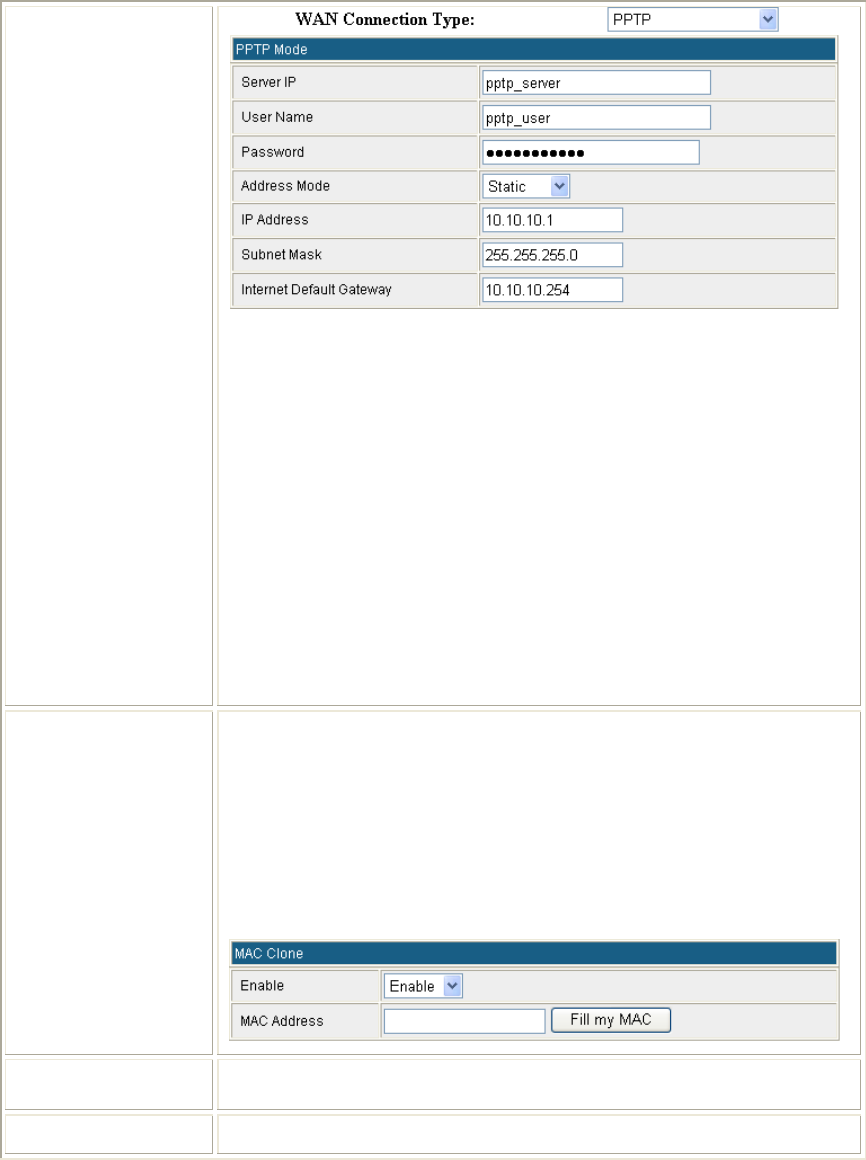The height and width of the screenshot is (1160, 866).
Task: Click the Internet Default Gateway label
Action: coord(316,289)
